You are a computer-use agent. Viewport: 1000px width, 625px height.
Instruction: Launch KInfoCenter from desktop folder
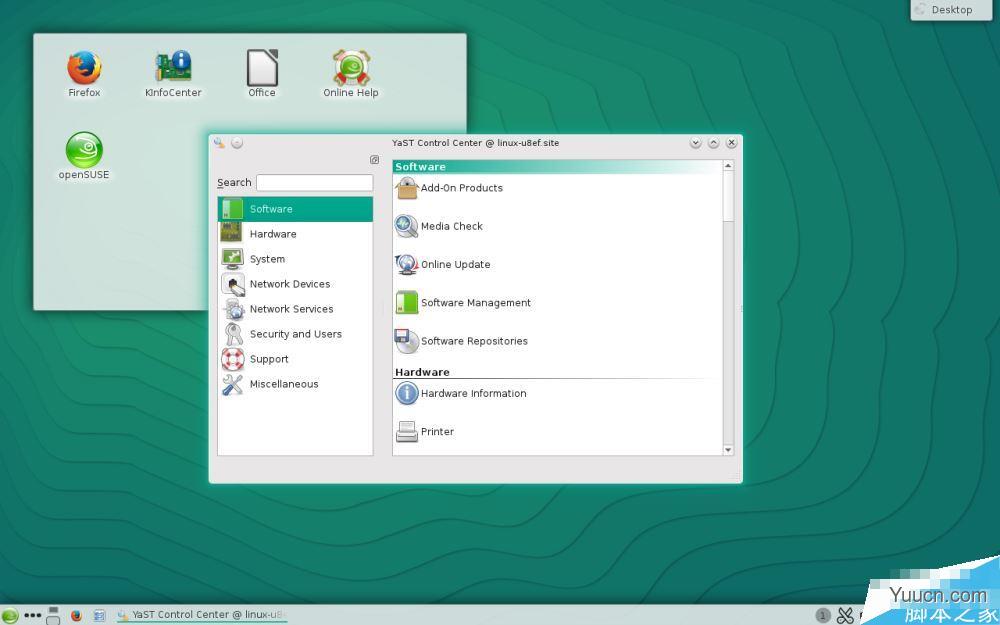(x=173, y=74)
